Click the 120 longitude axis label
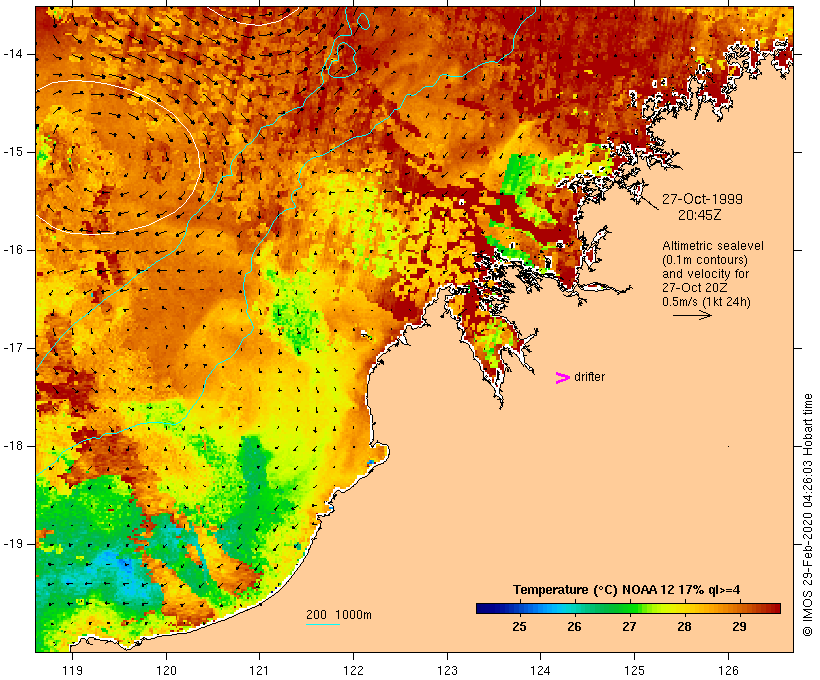820x680 pixels. (166, 670)
